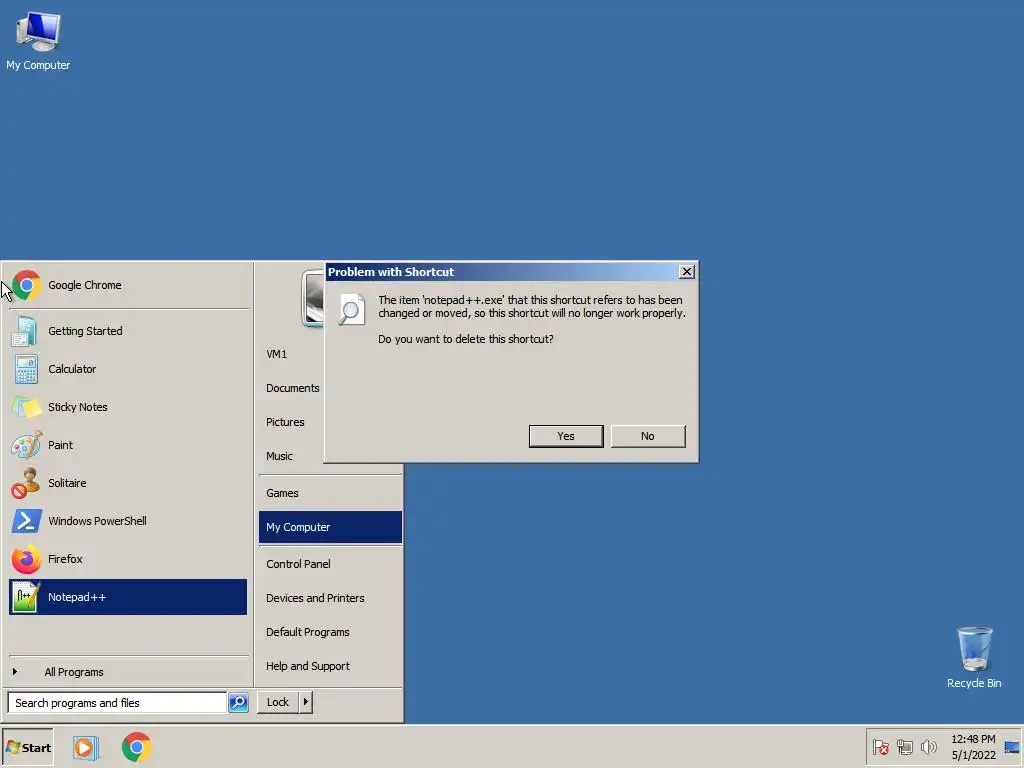The width and height of the screenshot is (1024, 768).
Task: Click the taskbar clock and date
Action: pyautogui.click(x=973, y=747)
